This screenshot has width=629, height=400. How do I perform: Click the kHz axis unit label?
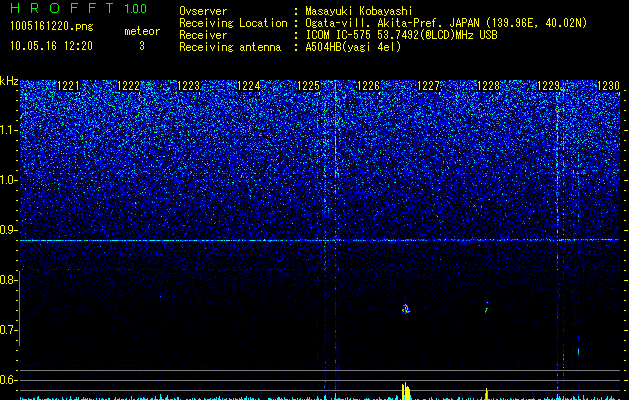pyautogui.click(x=9, y=81)
